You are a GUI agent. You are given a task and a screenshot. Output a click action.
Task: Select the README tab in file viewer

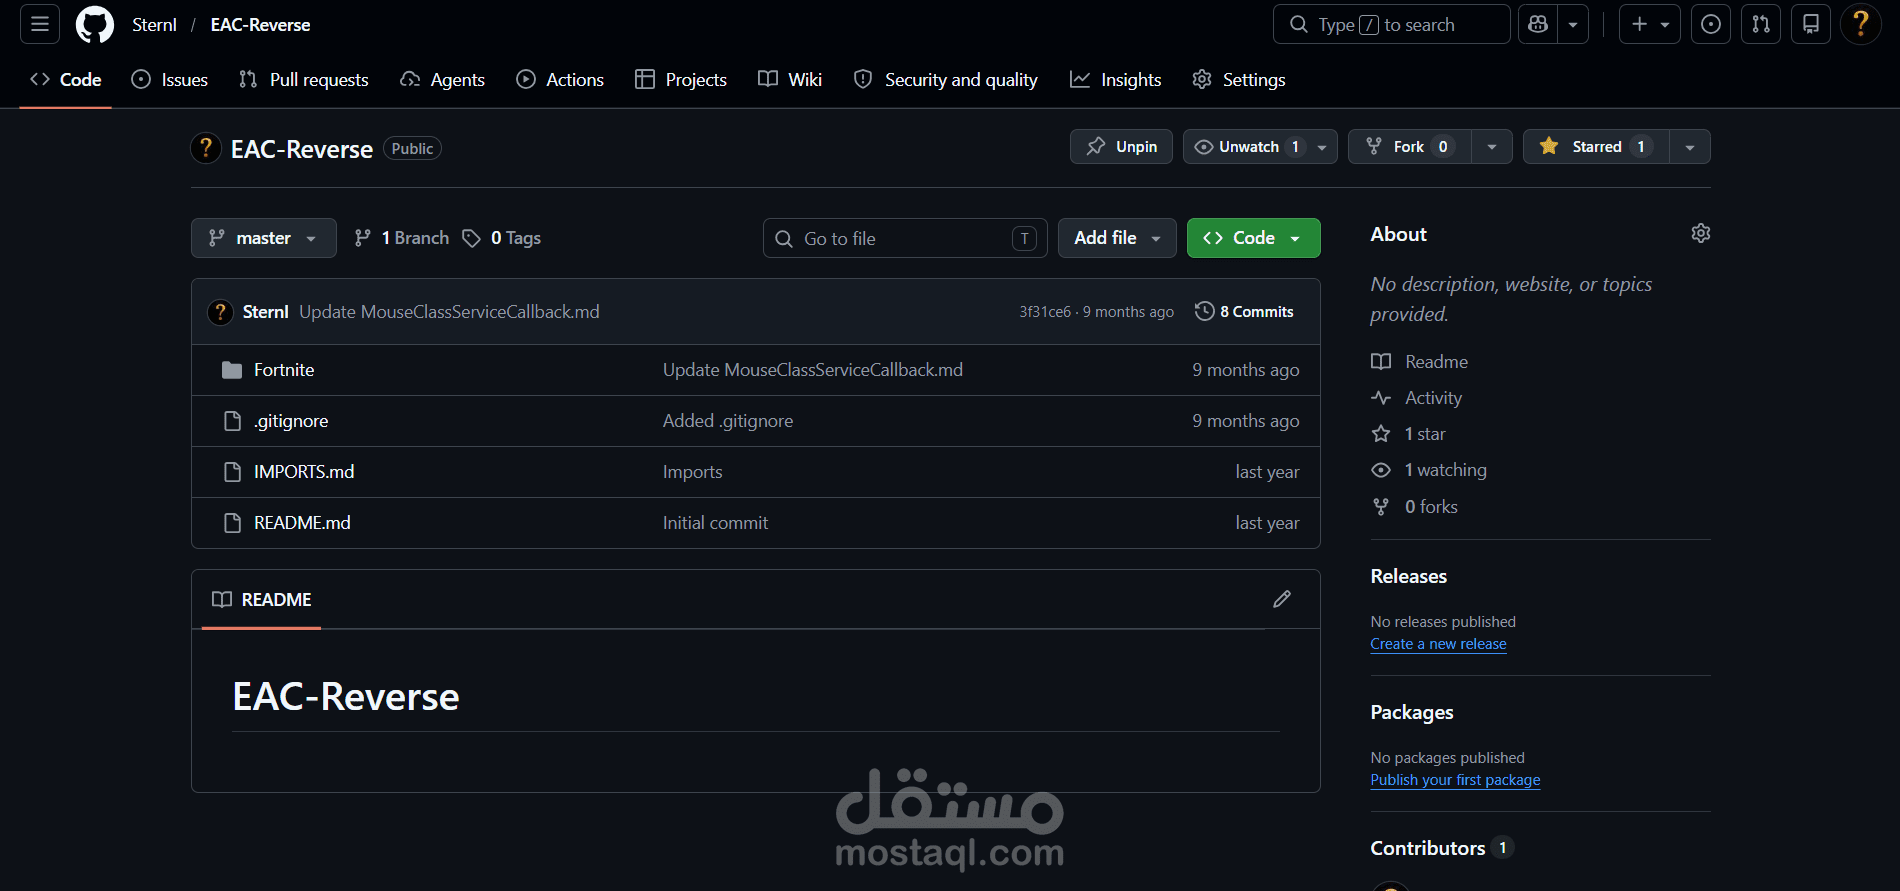pyautogui.click(x=261, y=600)
